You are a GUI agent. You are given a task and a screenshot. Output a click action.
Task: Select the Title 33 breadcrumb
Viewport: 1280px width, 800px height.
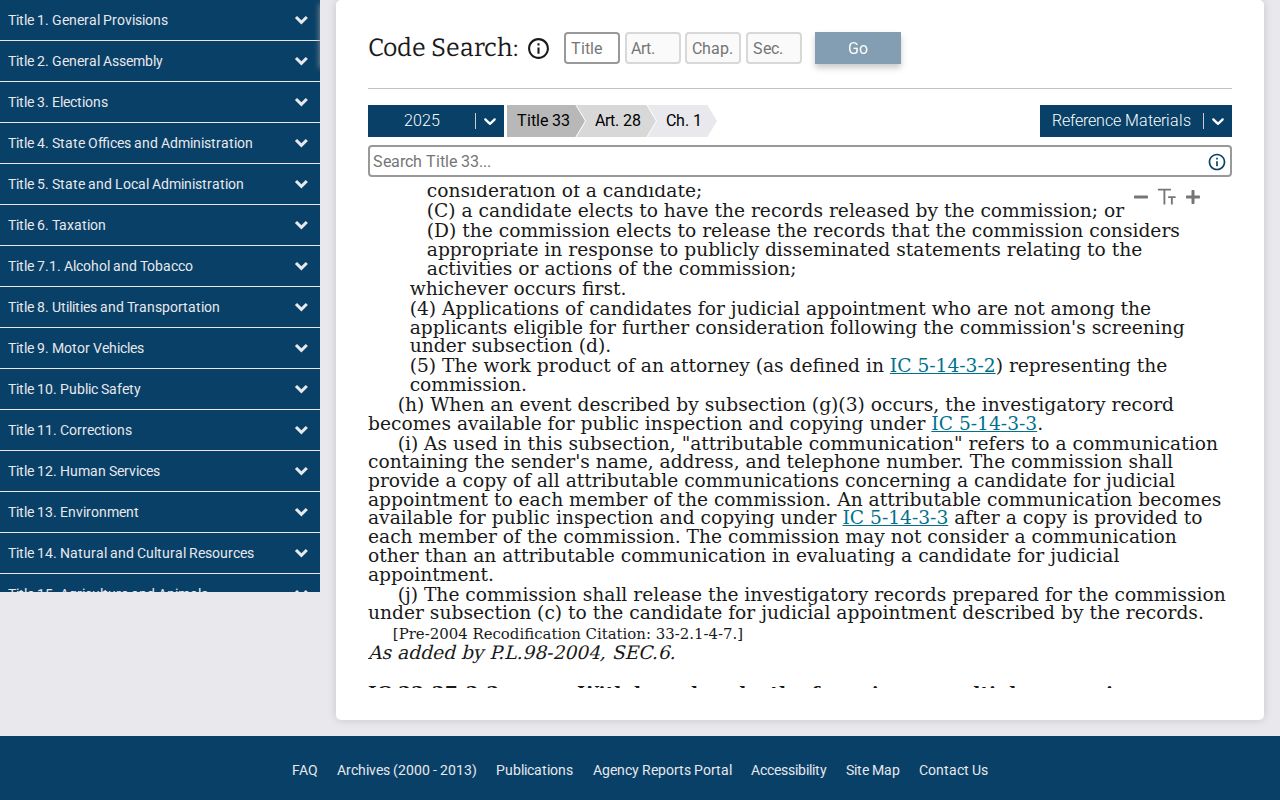coord(543,121)
